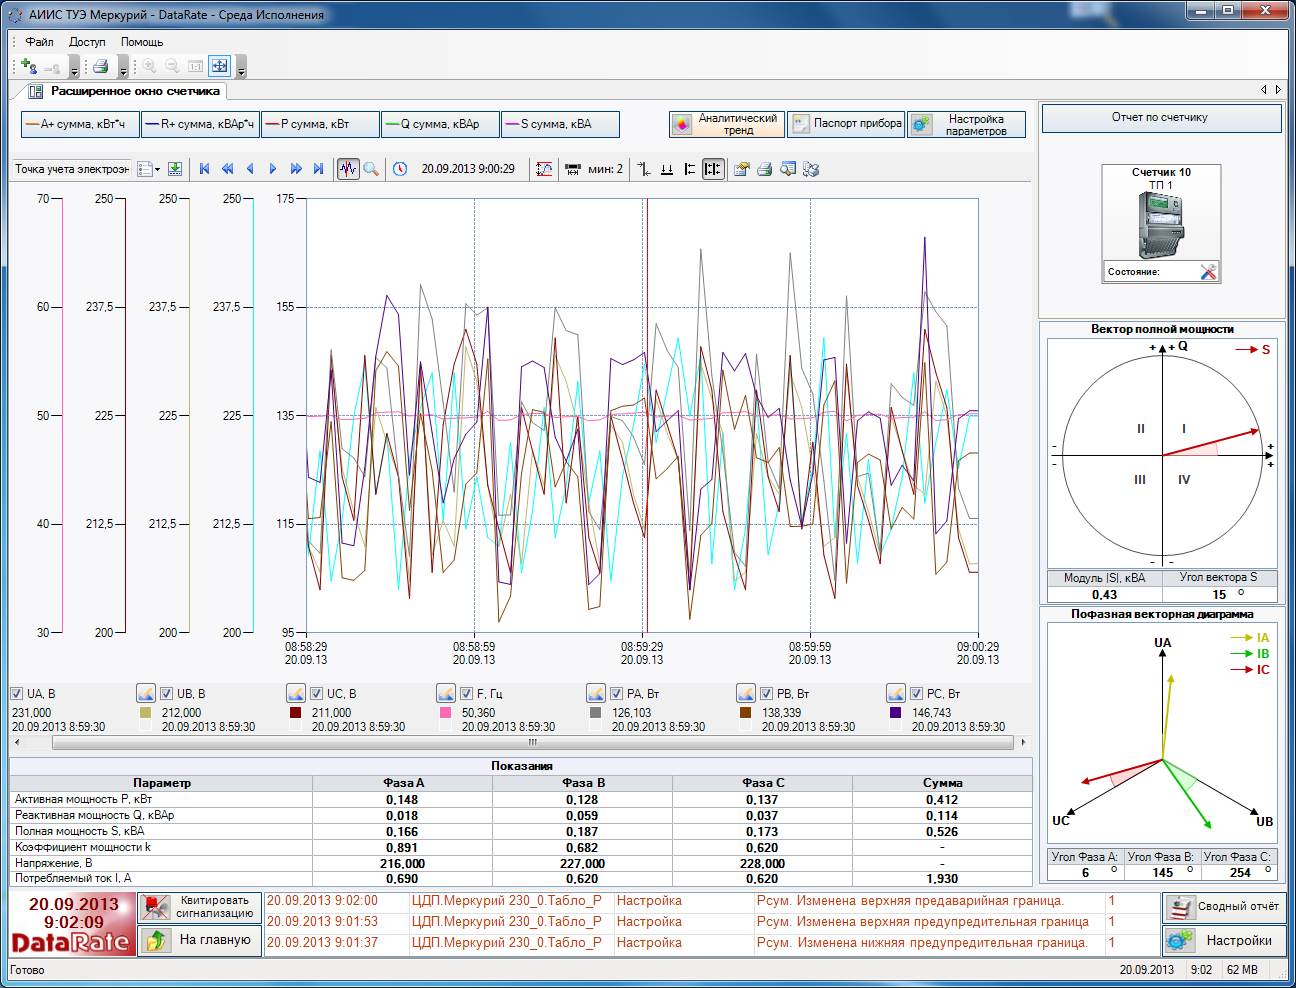Image resolution: width=1296 pixels, height=988 pixels.
Task: Open Паспорт прибора
Action: point(846,124)
